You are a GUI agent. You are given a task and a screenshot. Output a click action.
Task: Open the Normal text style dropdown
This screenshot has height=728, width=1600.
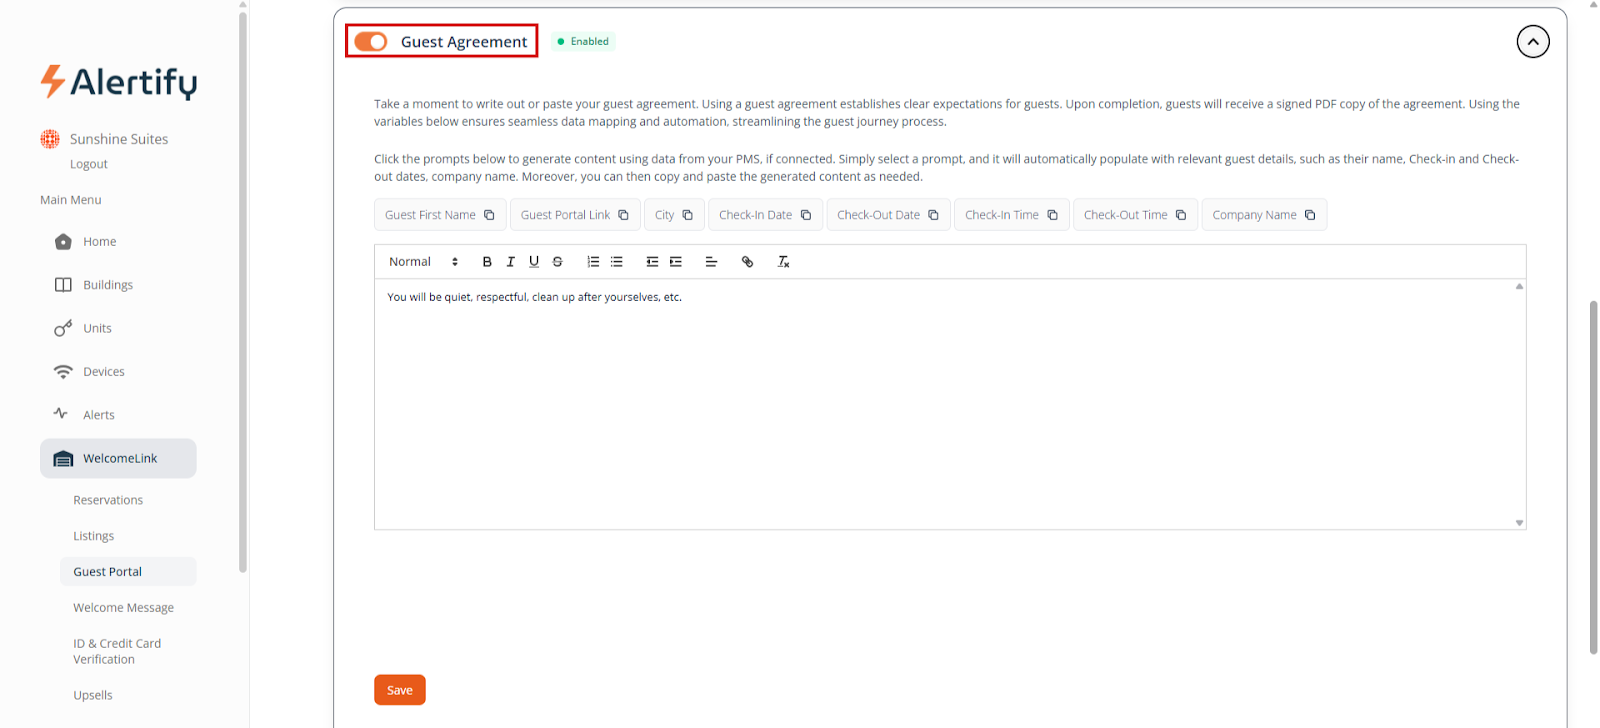[x=423, y=262]
